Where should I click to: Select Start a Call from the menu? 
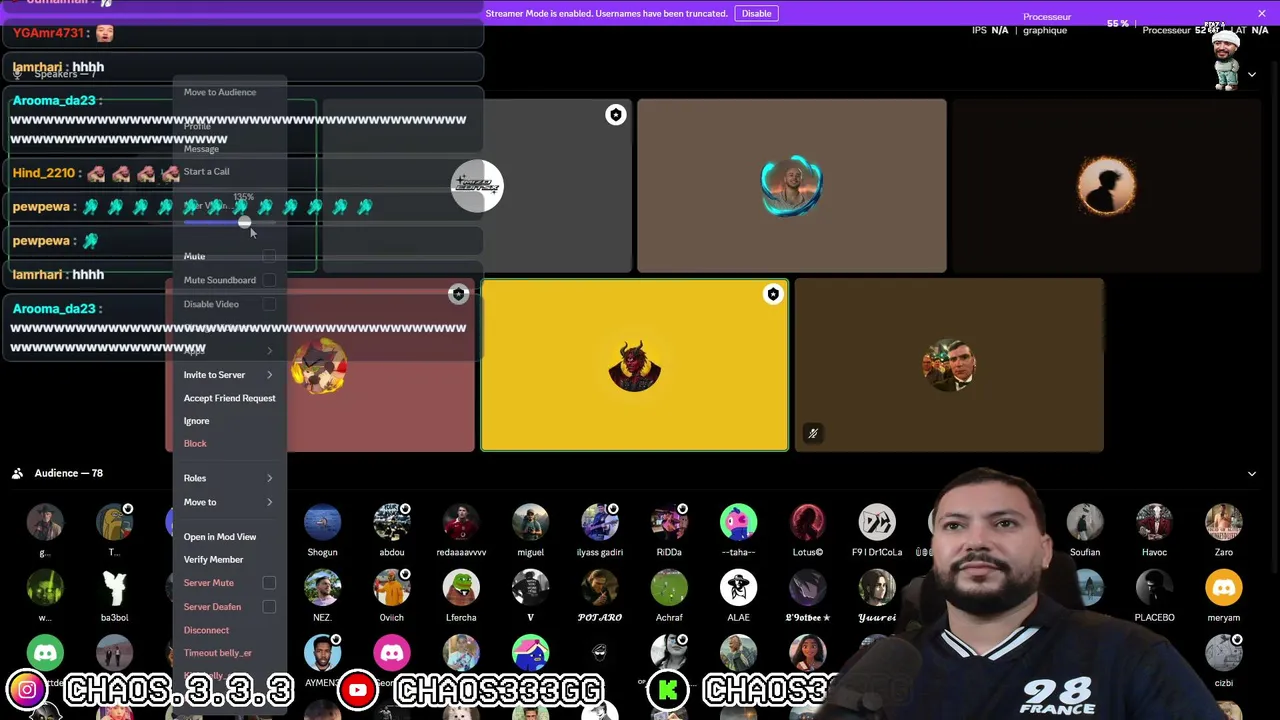tap(207, 172)
